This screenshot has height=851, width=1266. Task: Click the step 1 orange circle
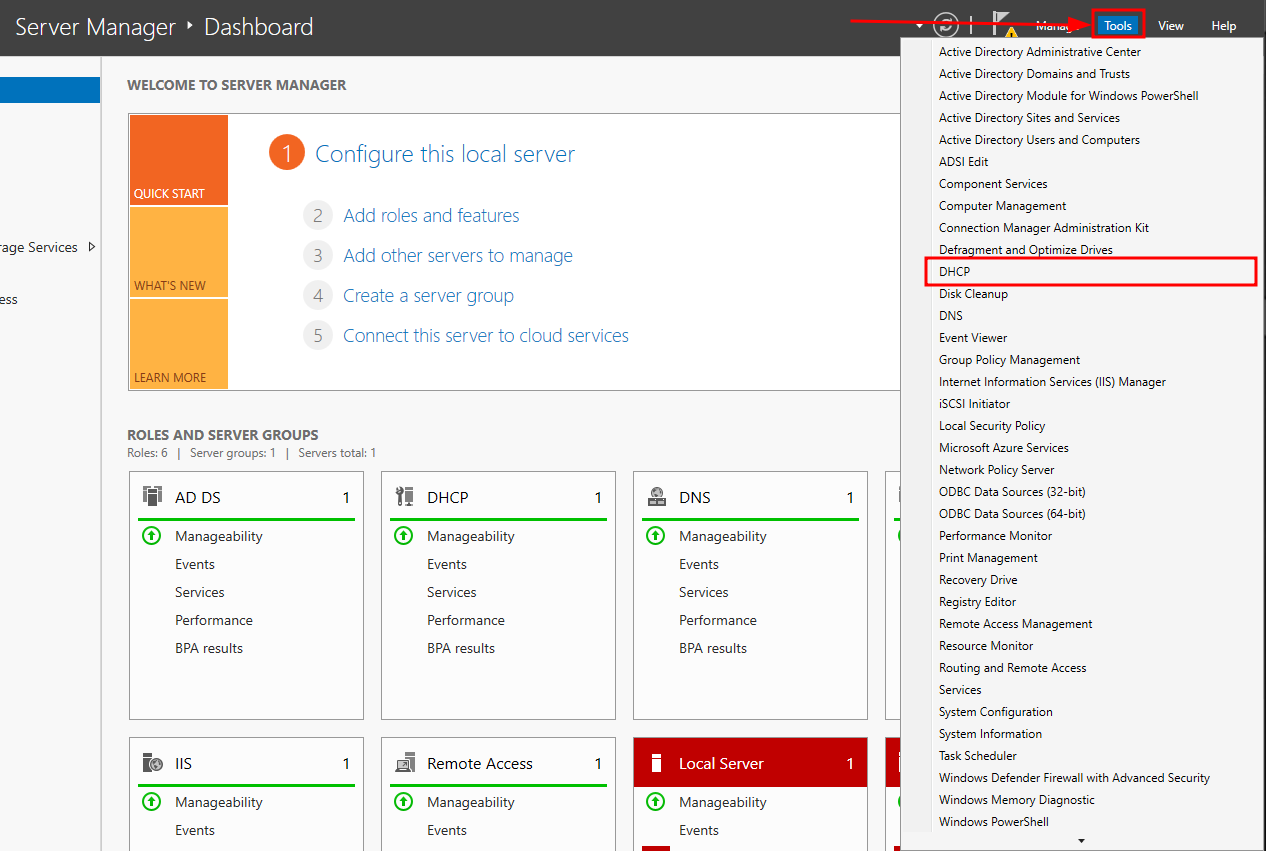tap(286, 154)
